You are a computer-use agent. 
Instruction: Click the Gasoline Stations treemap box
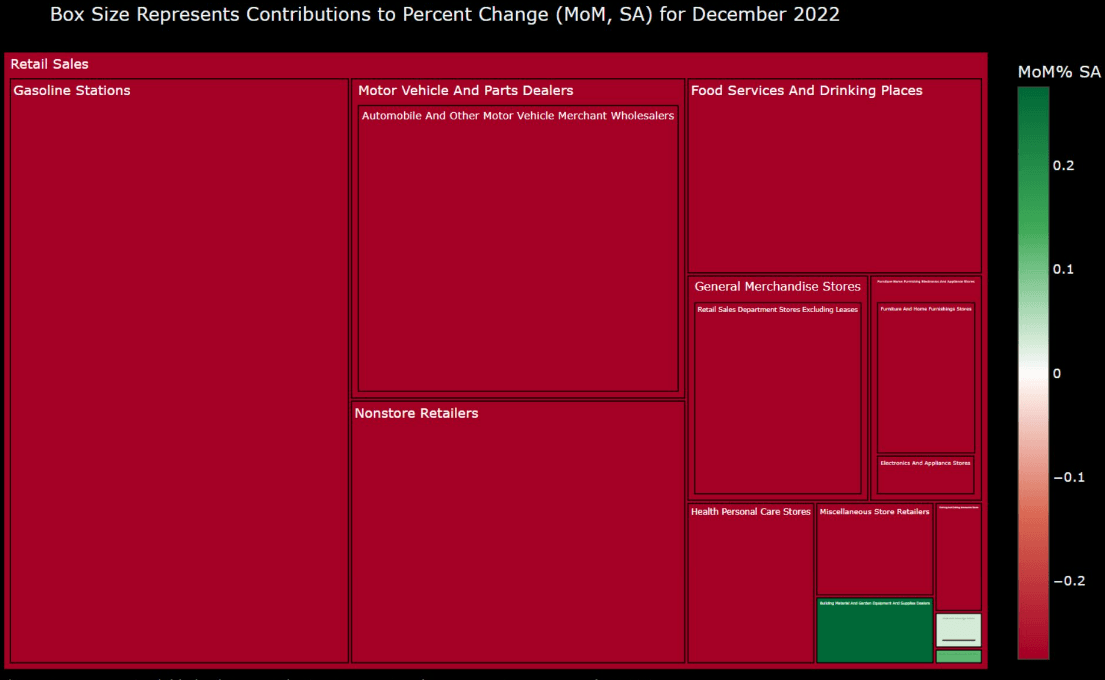[179, 371]
